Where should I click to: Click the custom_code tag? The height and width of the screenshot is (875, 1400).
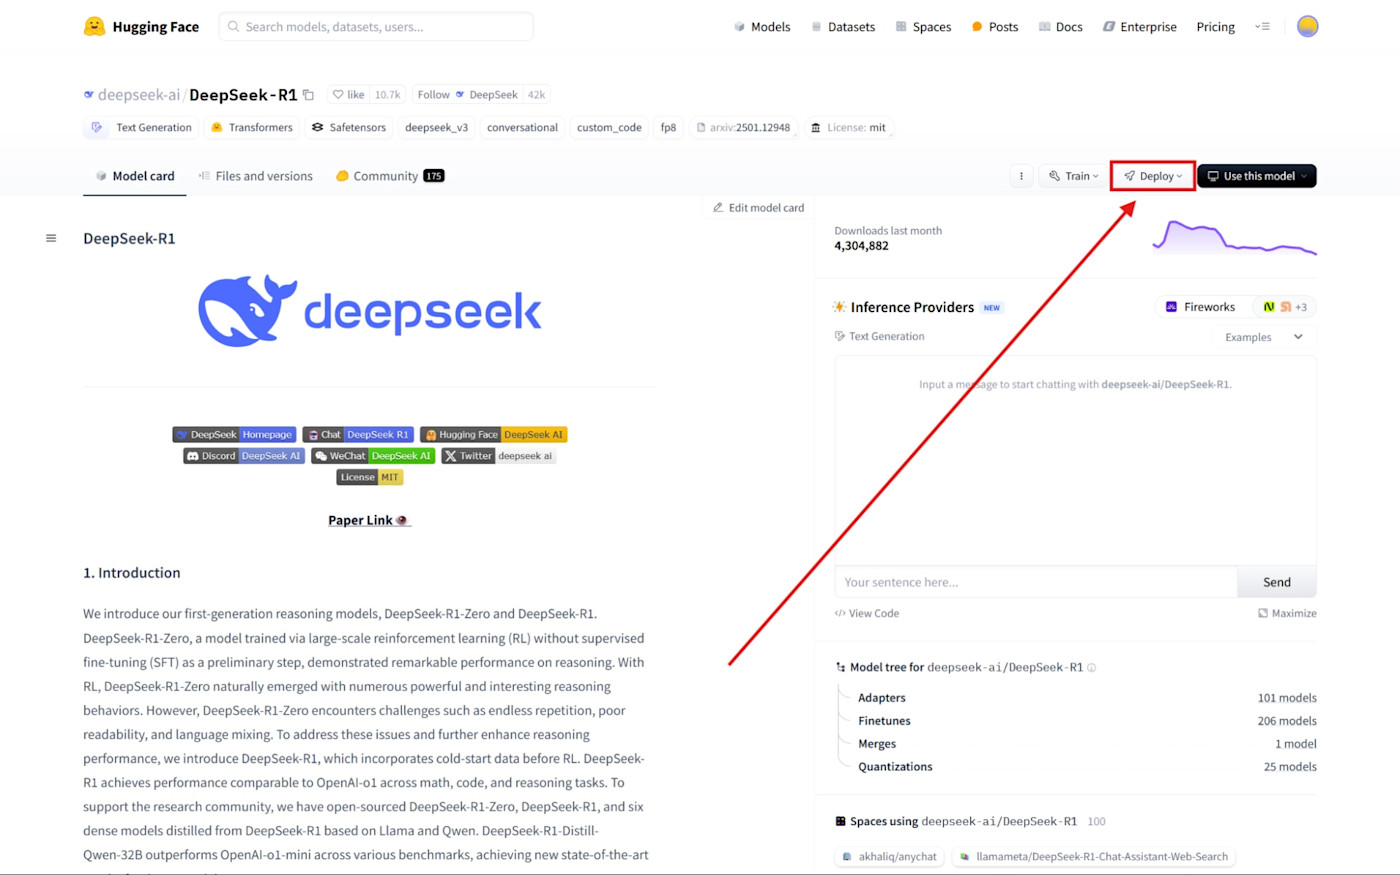[x=609, y=128]
